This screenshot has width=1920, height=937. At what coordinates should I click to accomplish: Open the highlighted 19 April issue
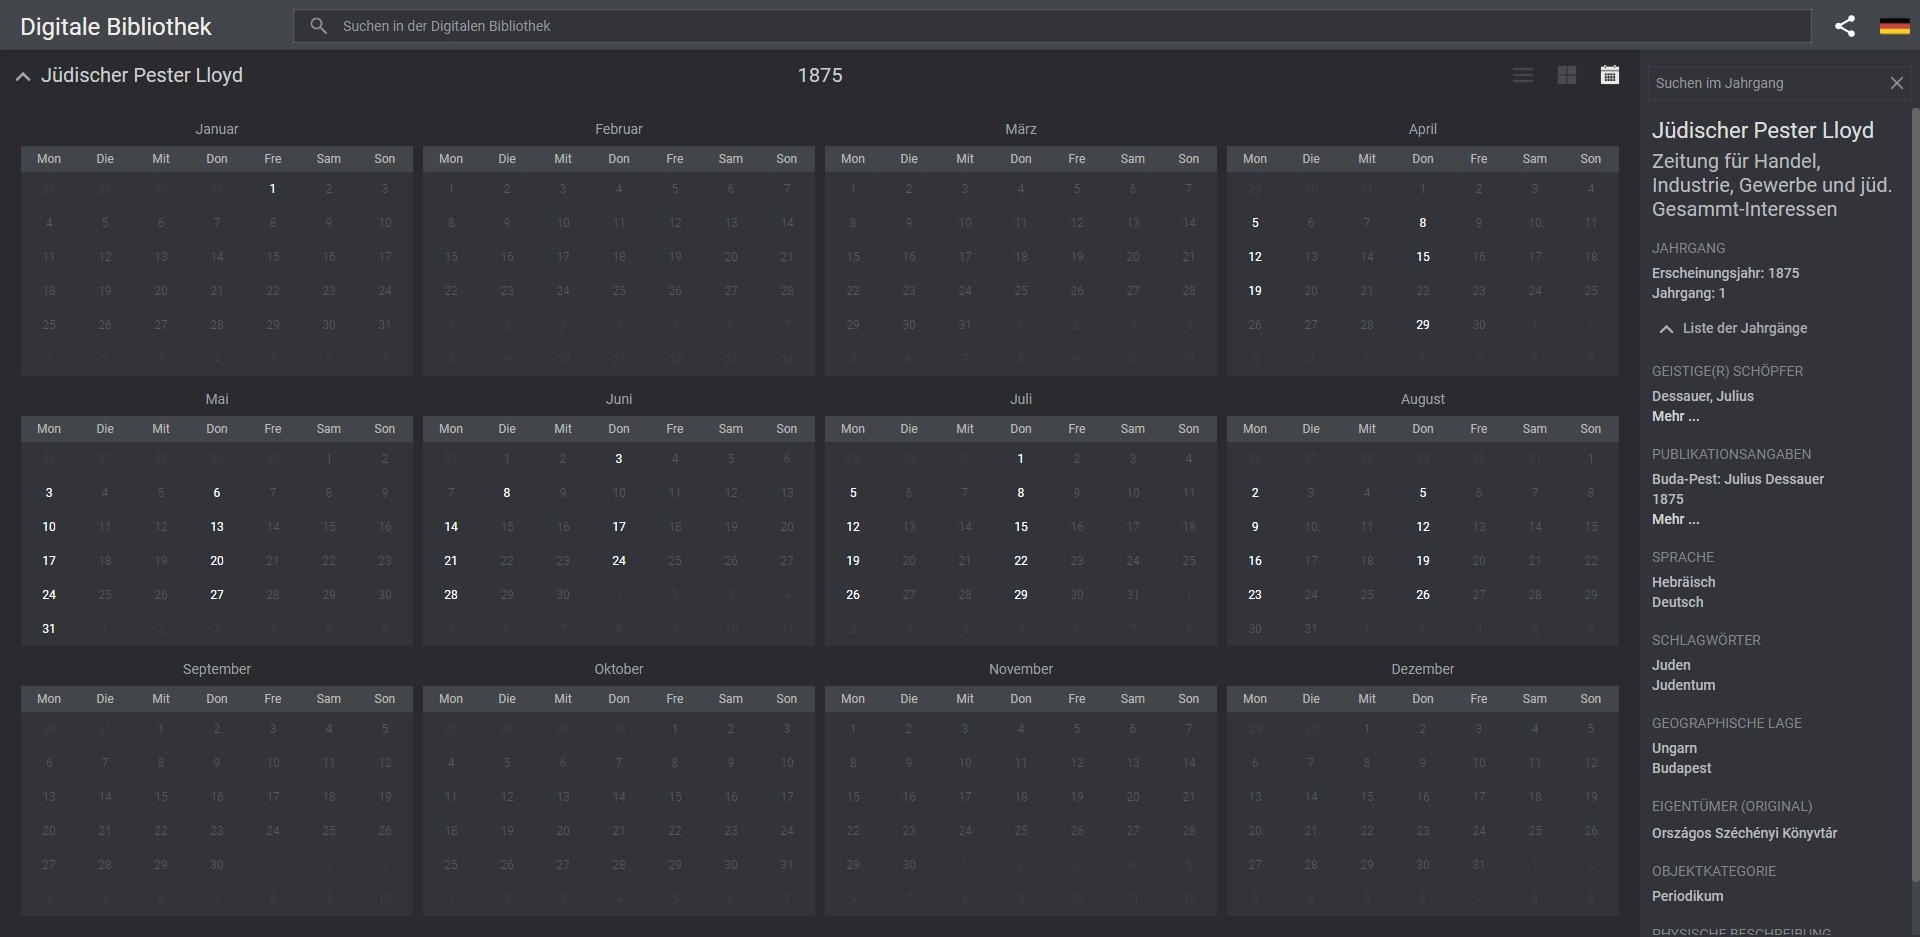(1255, 291)
